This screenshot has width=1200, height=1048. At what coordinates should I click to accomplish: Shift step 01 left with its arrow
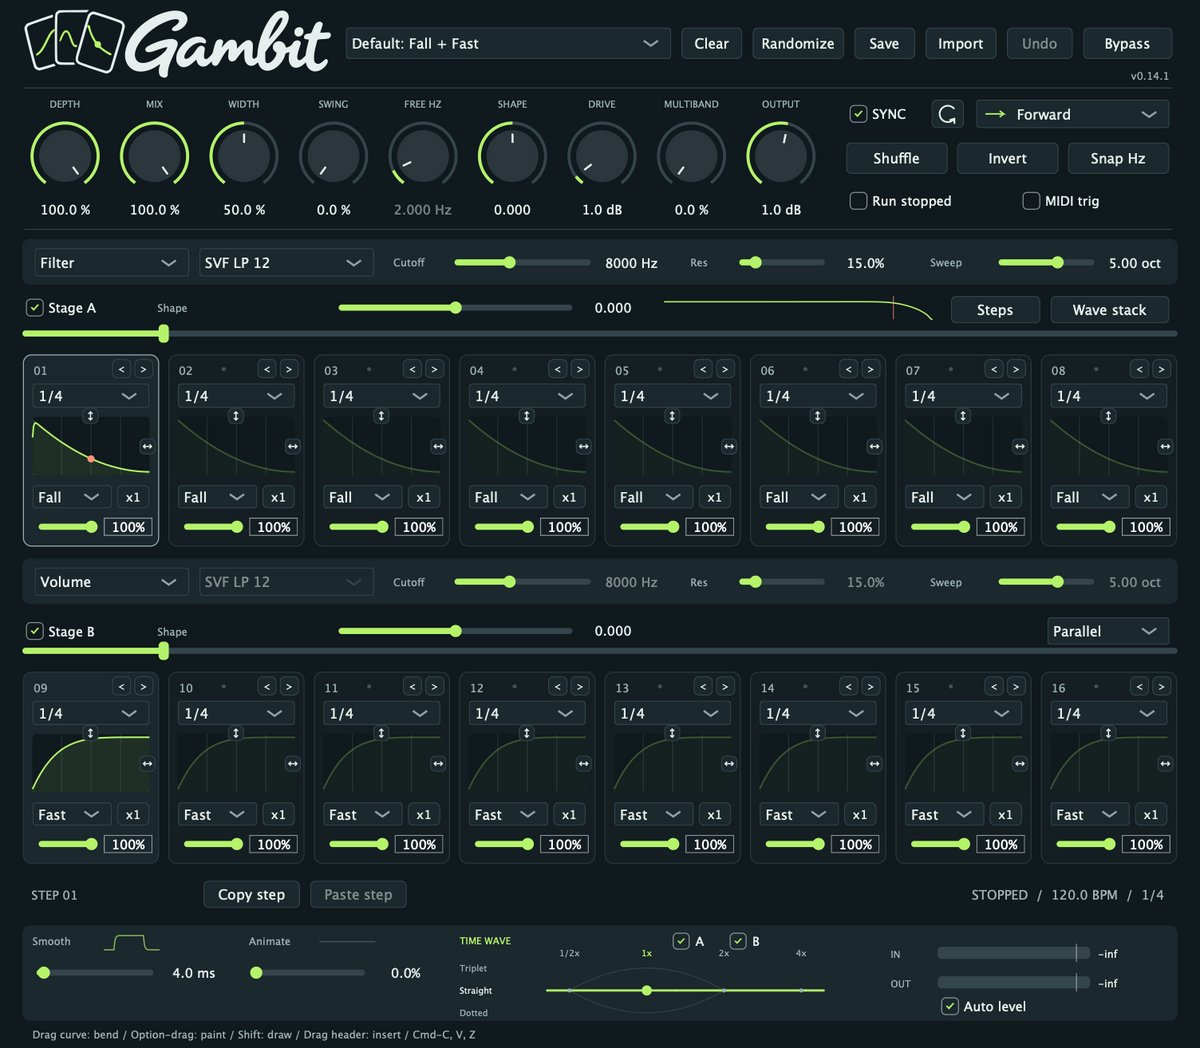click(x=122, y=370)
